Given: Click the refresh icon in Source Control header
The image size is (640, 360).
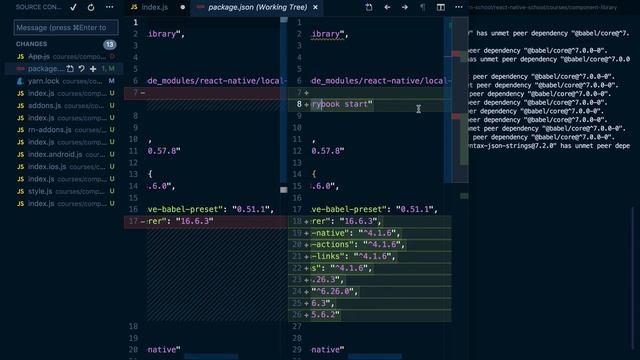Looking at the screenshot, I should pyautogui.click(x=91, y=7).
